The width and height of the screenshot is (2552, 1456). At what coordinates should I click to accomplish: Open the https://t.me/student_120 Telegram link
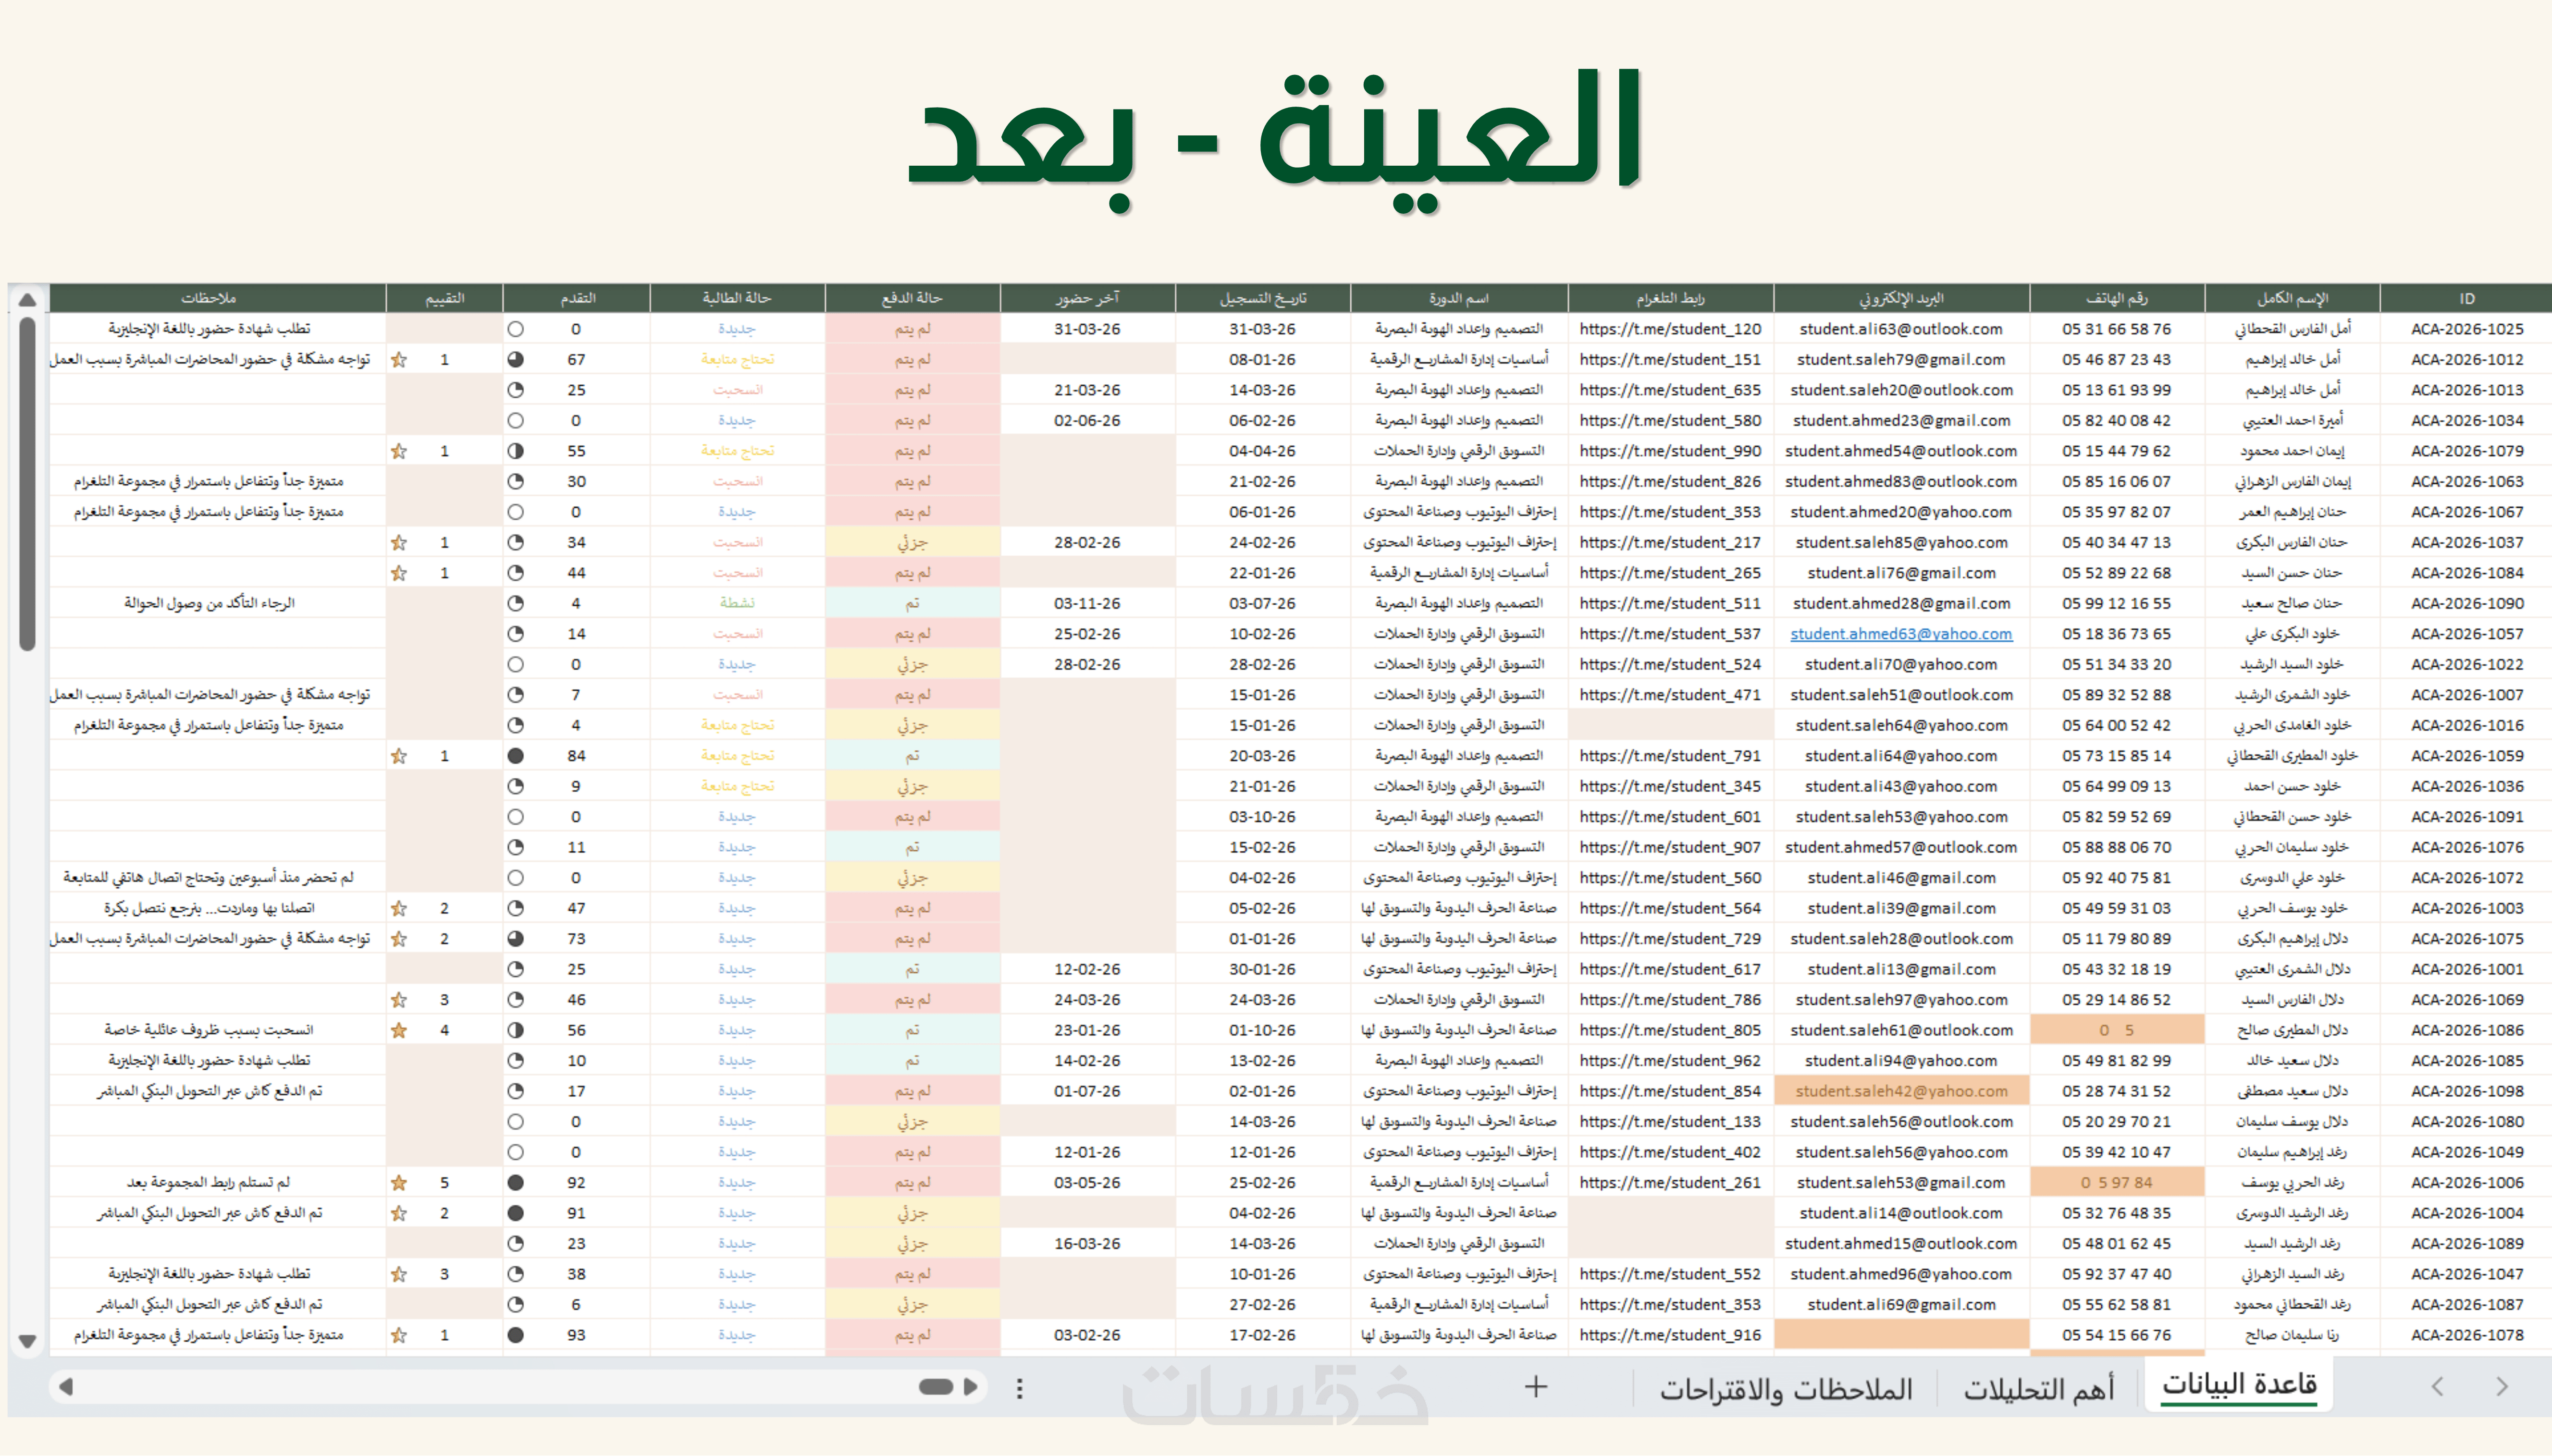pyautogui.click(x=1670, y=329)
